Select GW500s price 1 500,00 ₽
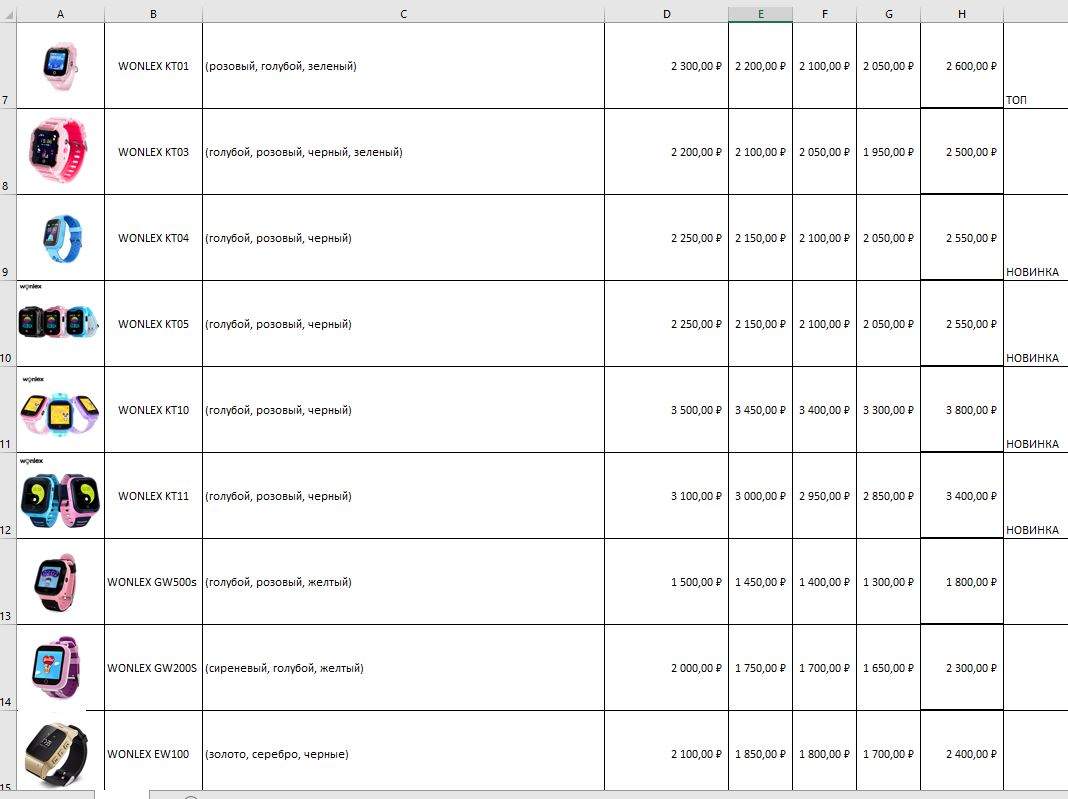 click(666, 582)
